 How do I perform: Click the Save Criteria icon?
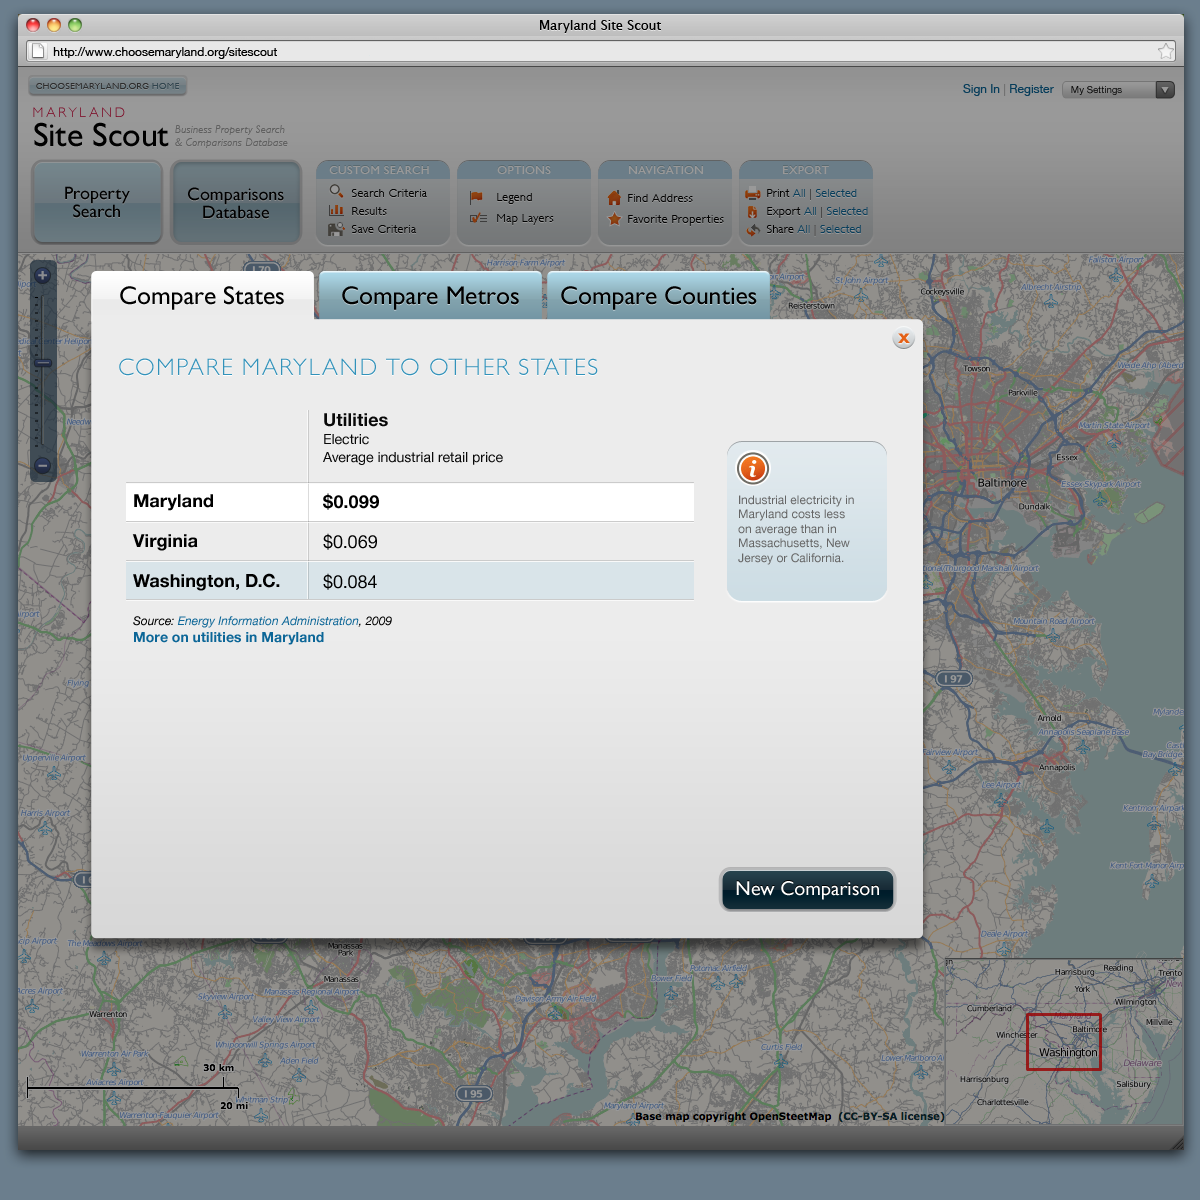(336, 229)
